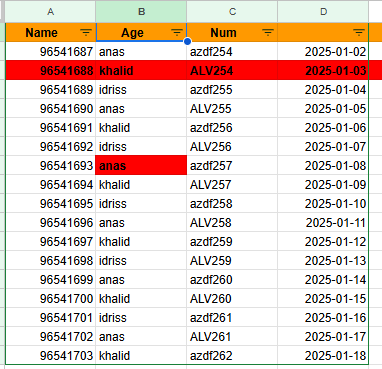
Task: Select column C header
Action: pos(232,12)
